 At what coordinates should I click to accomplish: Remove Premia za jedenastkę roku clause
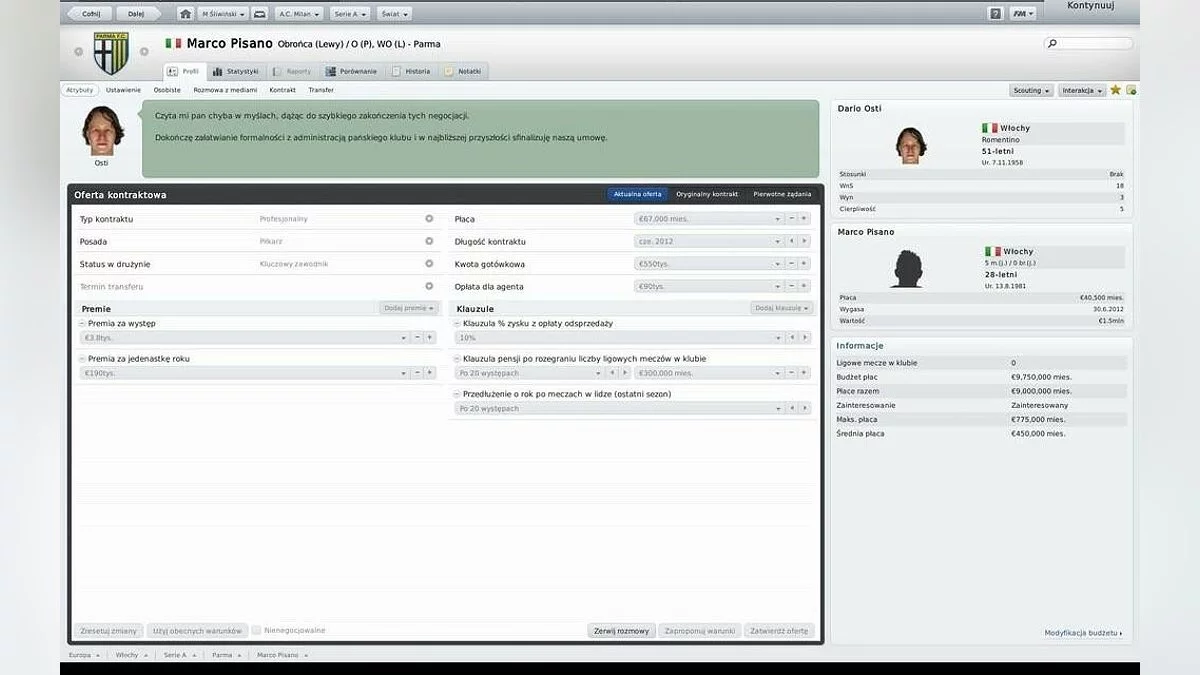82,359
